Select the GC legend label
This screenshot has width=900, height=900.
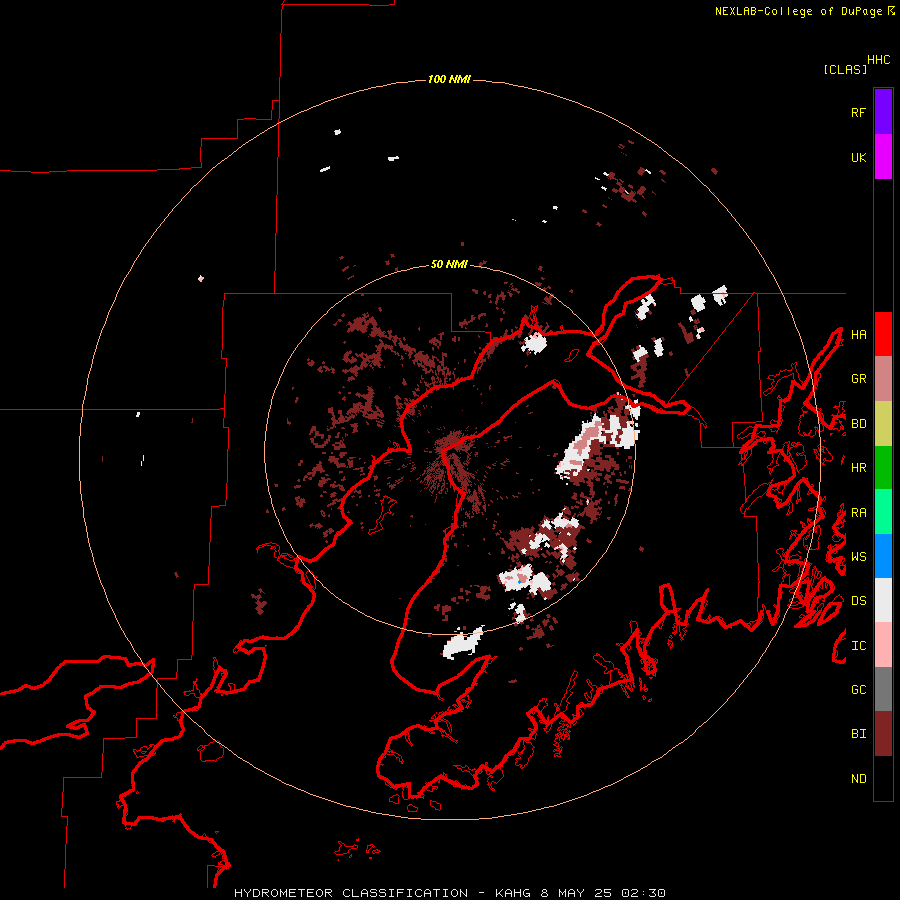(858, 690)
